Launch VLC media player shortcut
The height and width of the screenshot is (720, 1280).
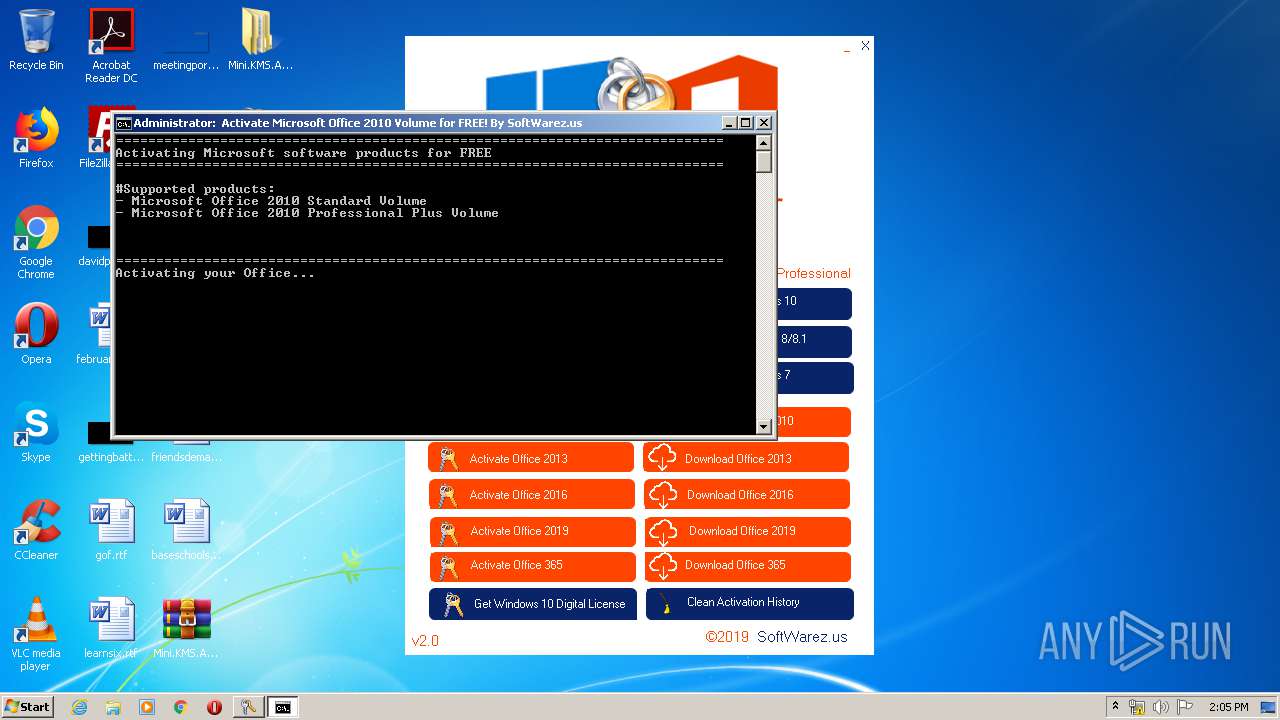(36, 634)
